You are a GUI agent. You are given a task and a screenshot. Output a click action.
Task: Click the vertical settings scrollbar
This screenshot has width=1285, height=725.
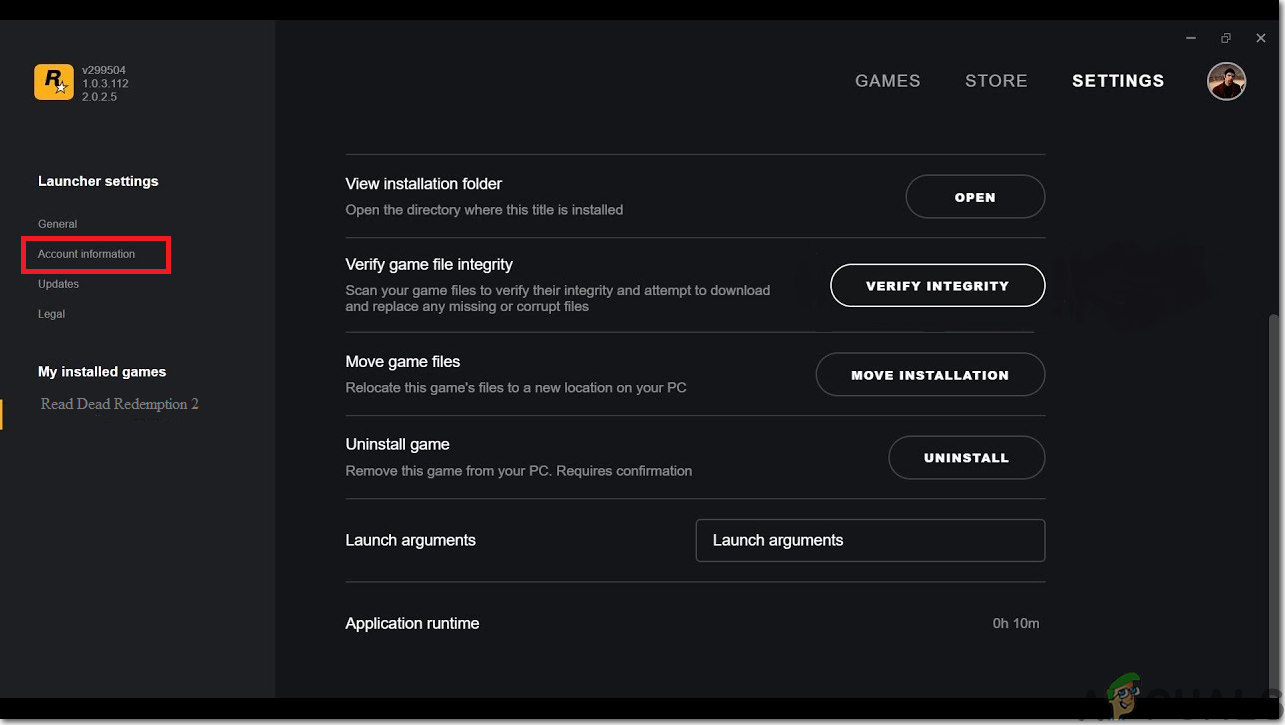[x=1273, y=500]
